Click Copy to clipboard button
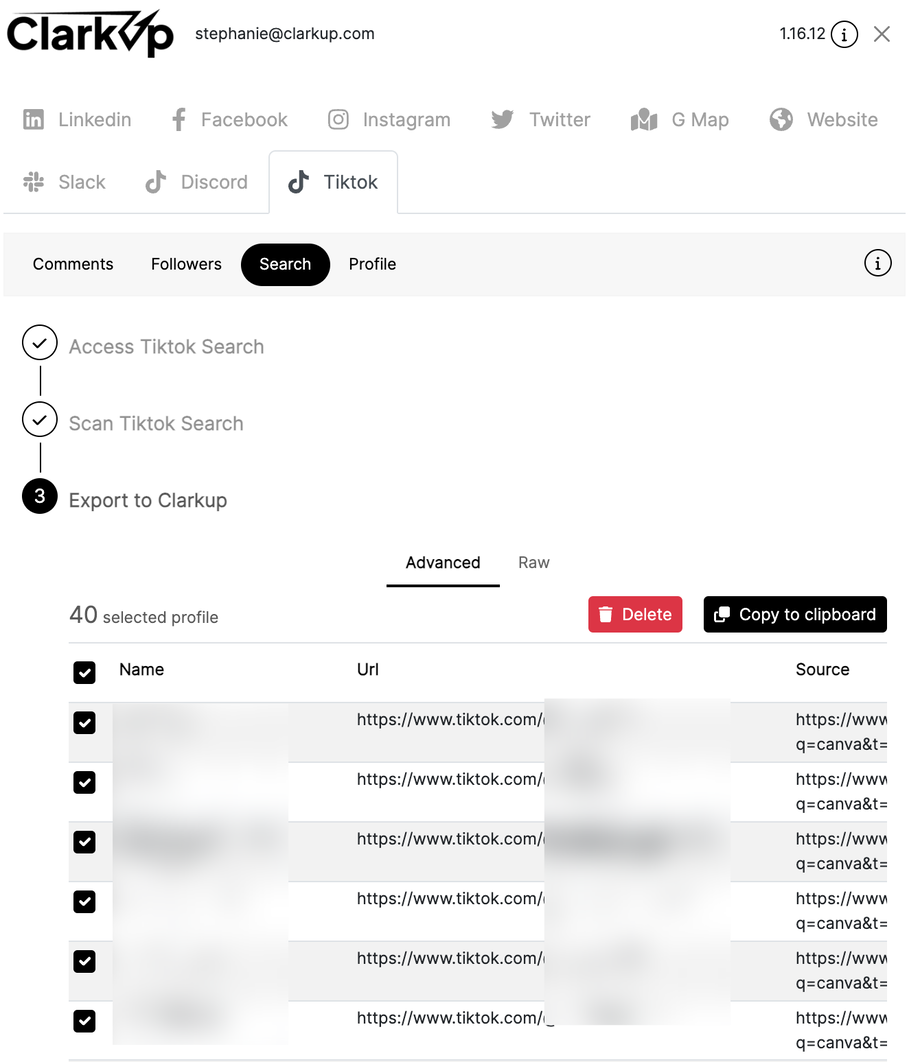The image size is (920, 1062). [x=795, y=614]
